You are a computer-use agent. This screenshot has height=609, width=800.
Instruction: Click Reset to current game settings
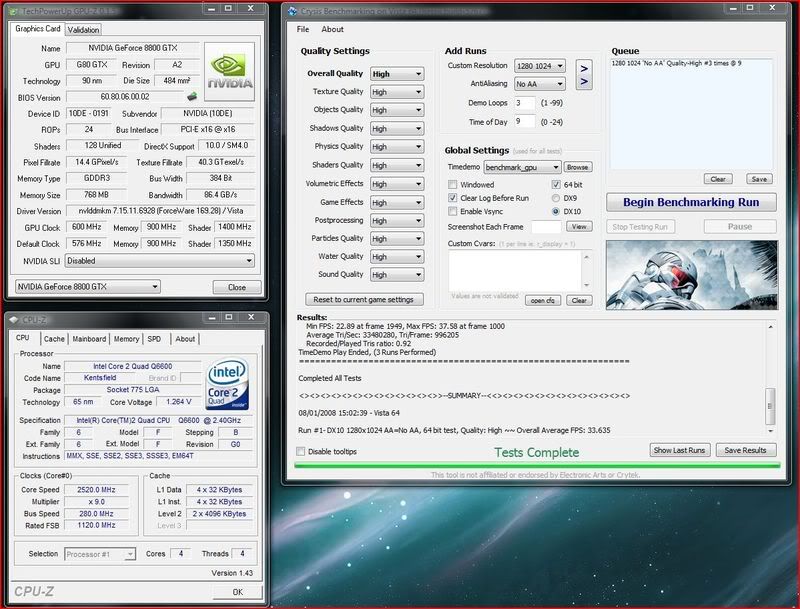pyautogui.click(x=364, y=299)
